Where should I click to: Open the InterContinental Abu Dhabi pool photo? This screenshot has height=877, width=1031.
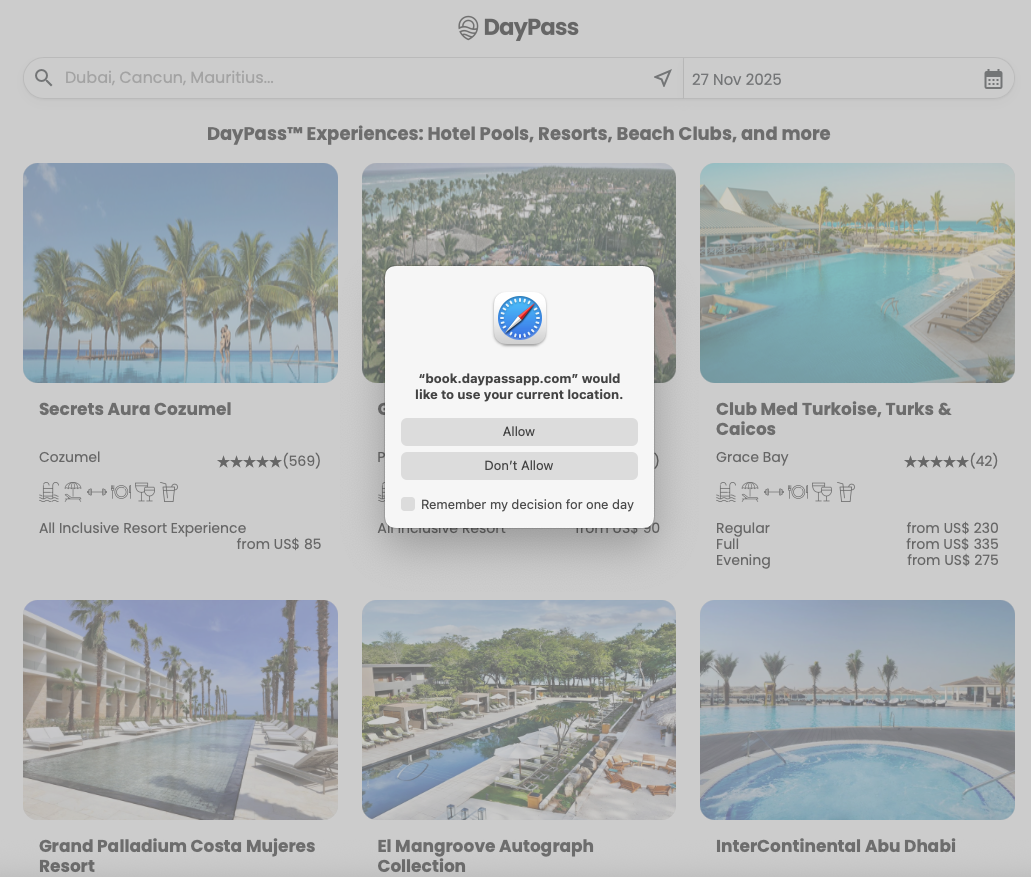[x=857, y=709]
